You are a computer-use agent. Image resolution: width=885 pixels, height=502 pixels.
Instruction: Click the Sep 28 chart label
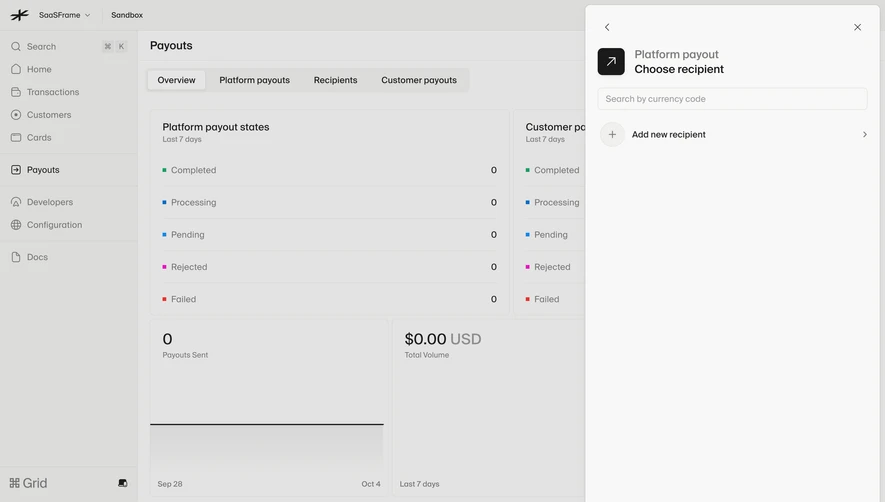coord(170,484)
